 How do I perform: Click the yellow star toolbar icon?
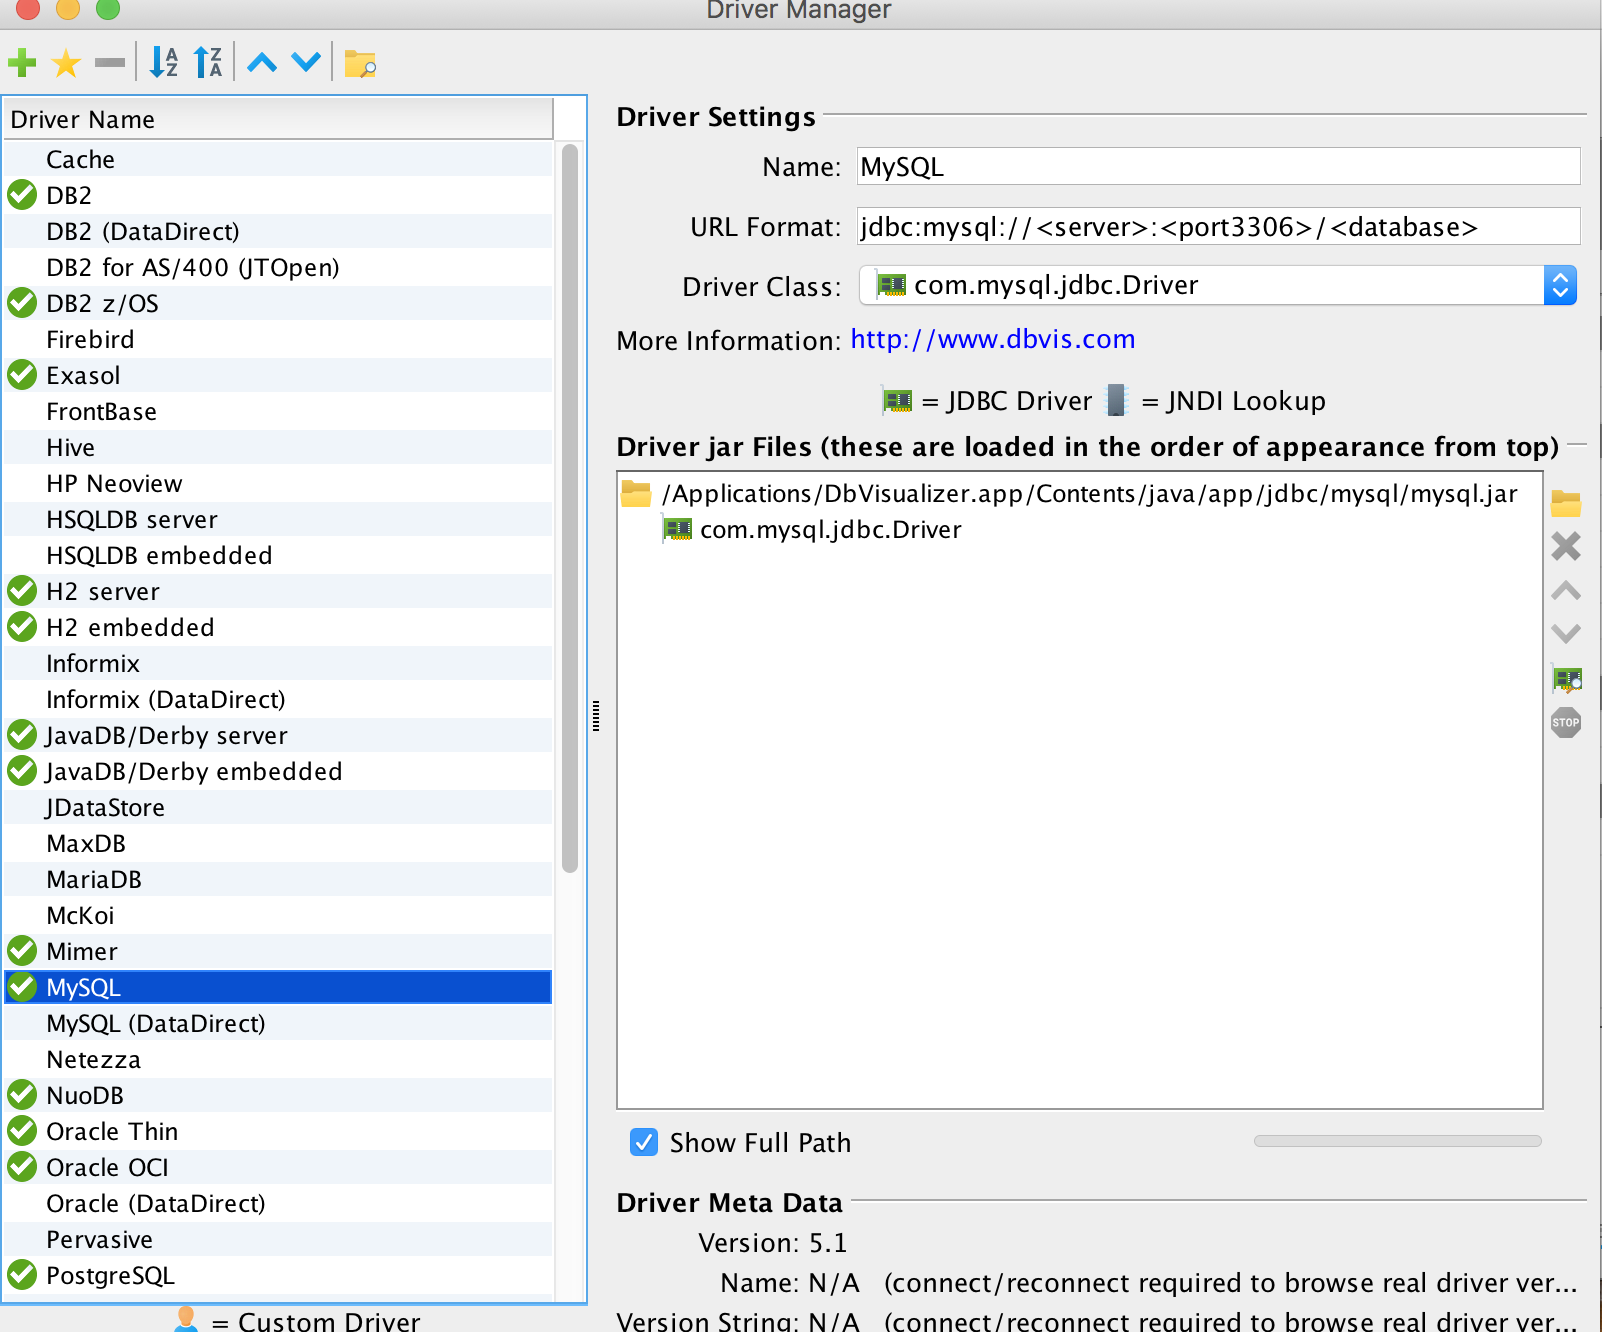point(66,64)
